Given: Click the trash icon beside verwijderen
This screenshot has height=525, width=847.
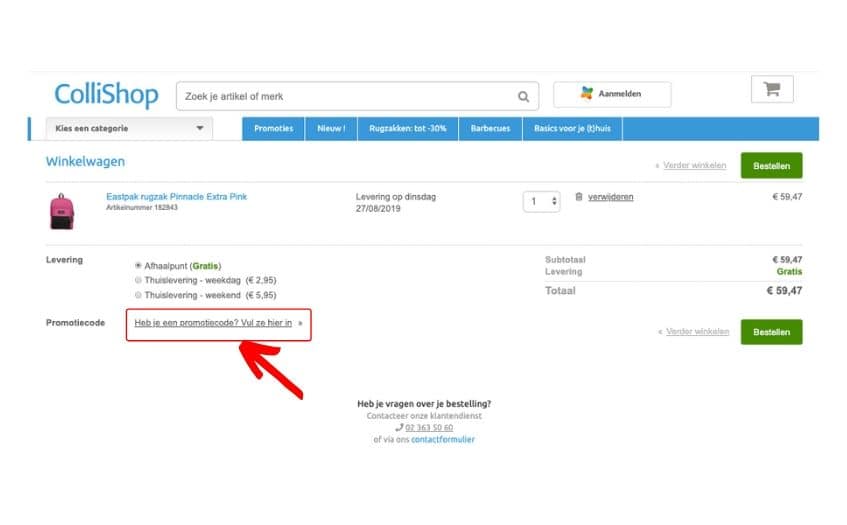Looking at the screenshot, I should [579, 197].
